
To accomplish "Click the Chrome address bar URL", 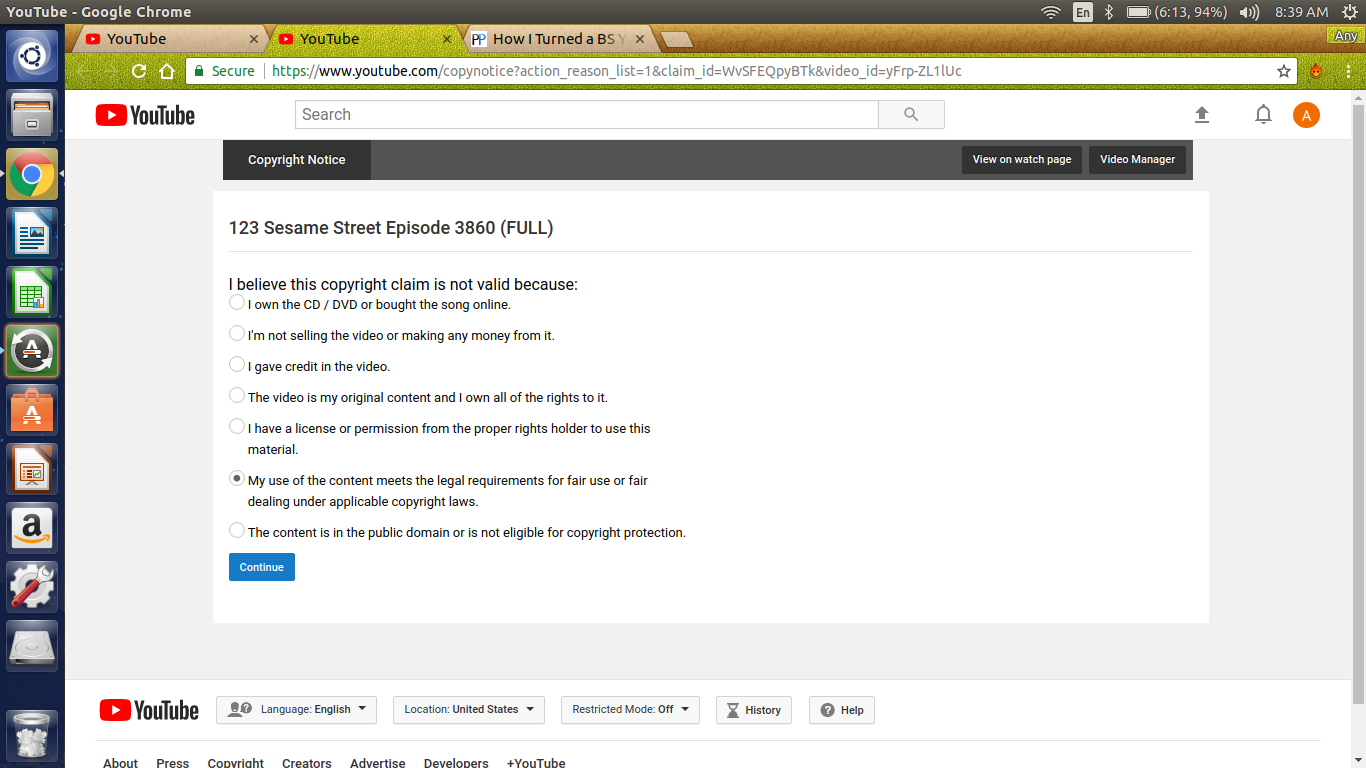I will point(617,71).
